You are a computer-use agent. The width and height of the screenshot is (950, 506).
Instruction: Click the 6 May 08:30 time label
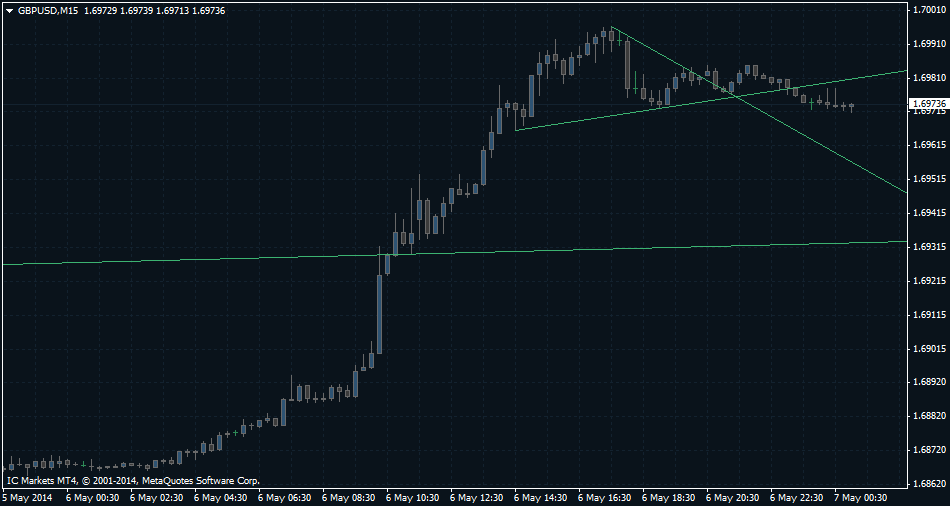coord(350,497)
